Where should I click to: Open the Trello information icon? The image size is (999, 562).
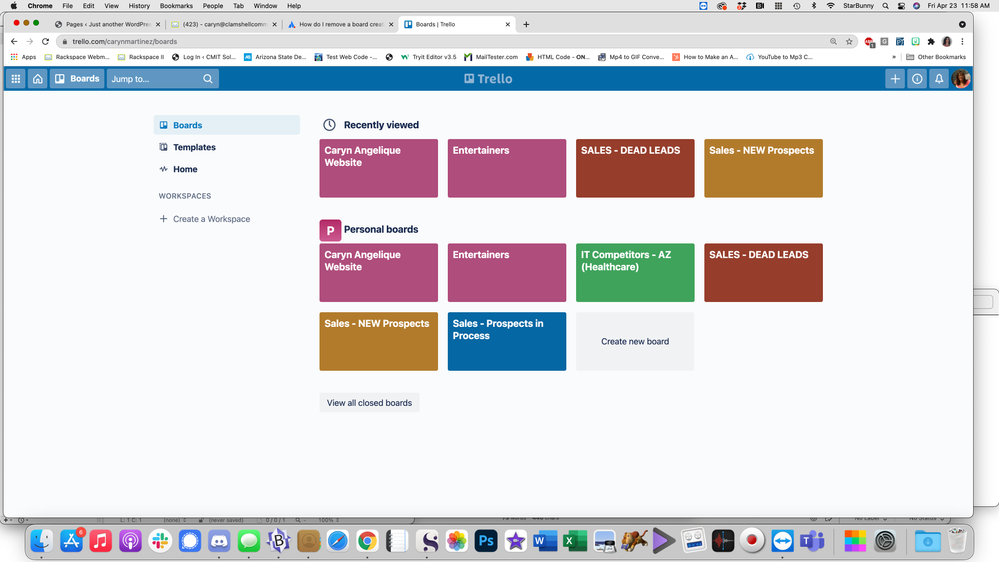point(917,79)
